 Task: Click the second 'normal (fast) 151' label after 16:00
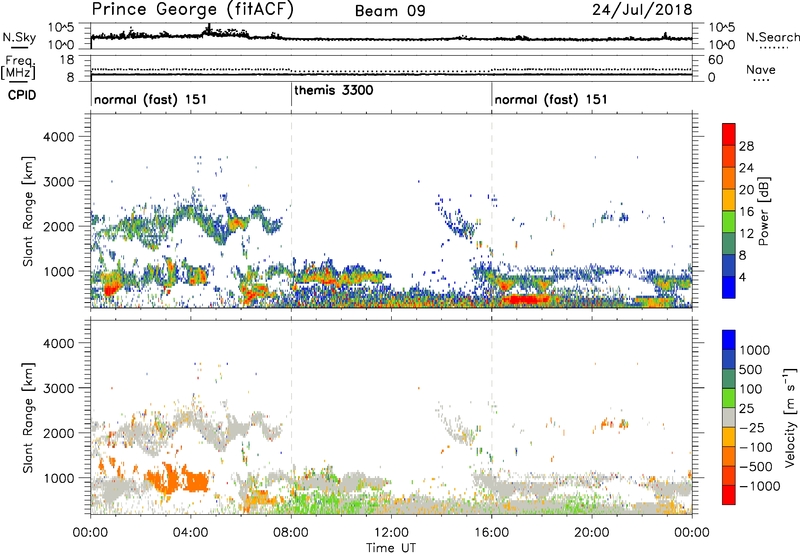click(x=551, y=99)
